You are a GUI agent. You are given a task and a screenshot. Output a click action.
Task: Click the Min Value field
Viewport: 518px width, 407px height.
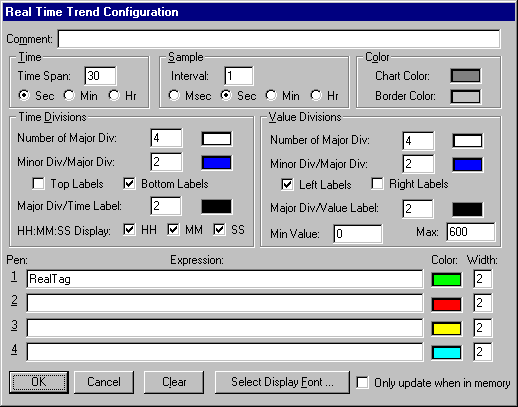(358, 234)
